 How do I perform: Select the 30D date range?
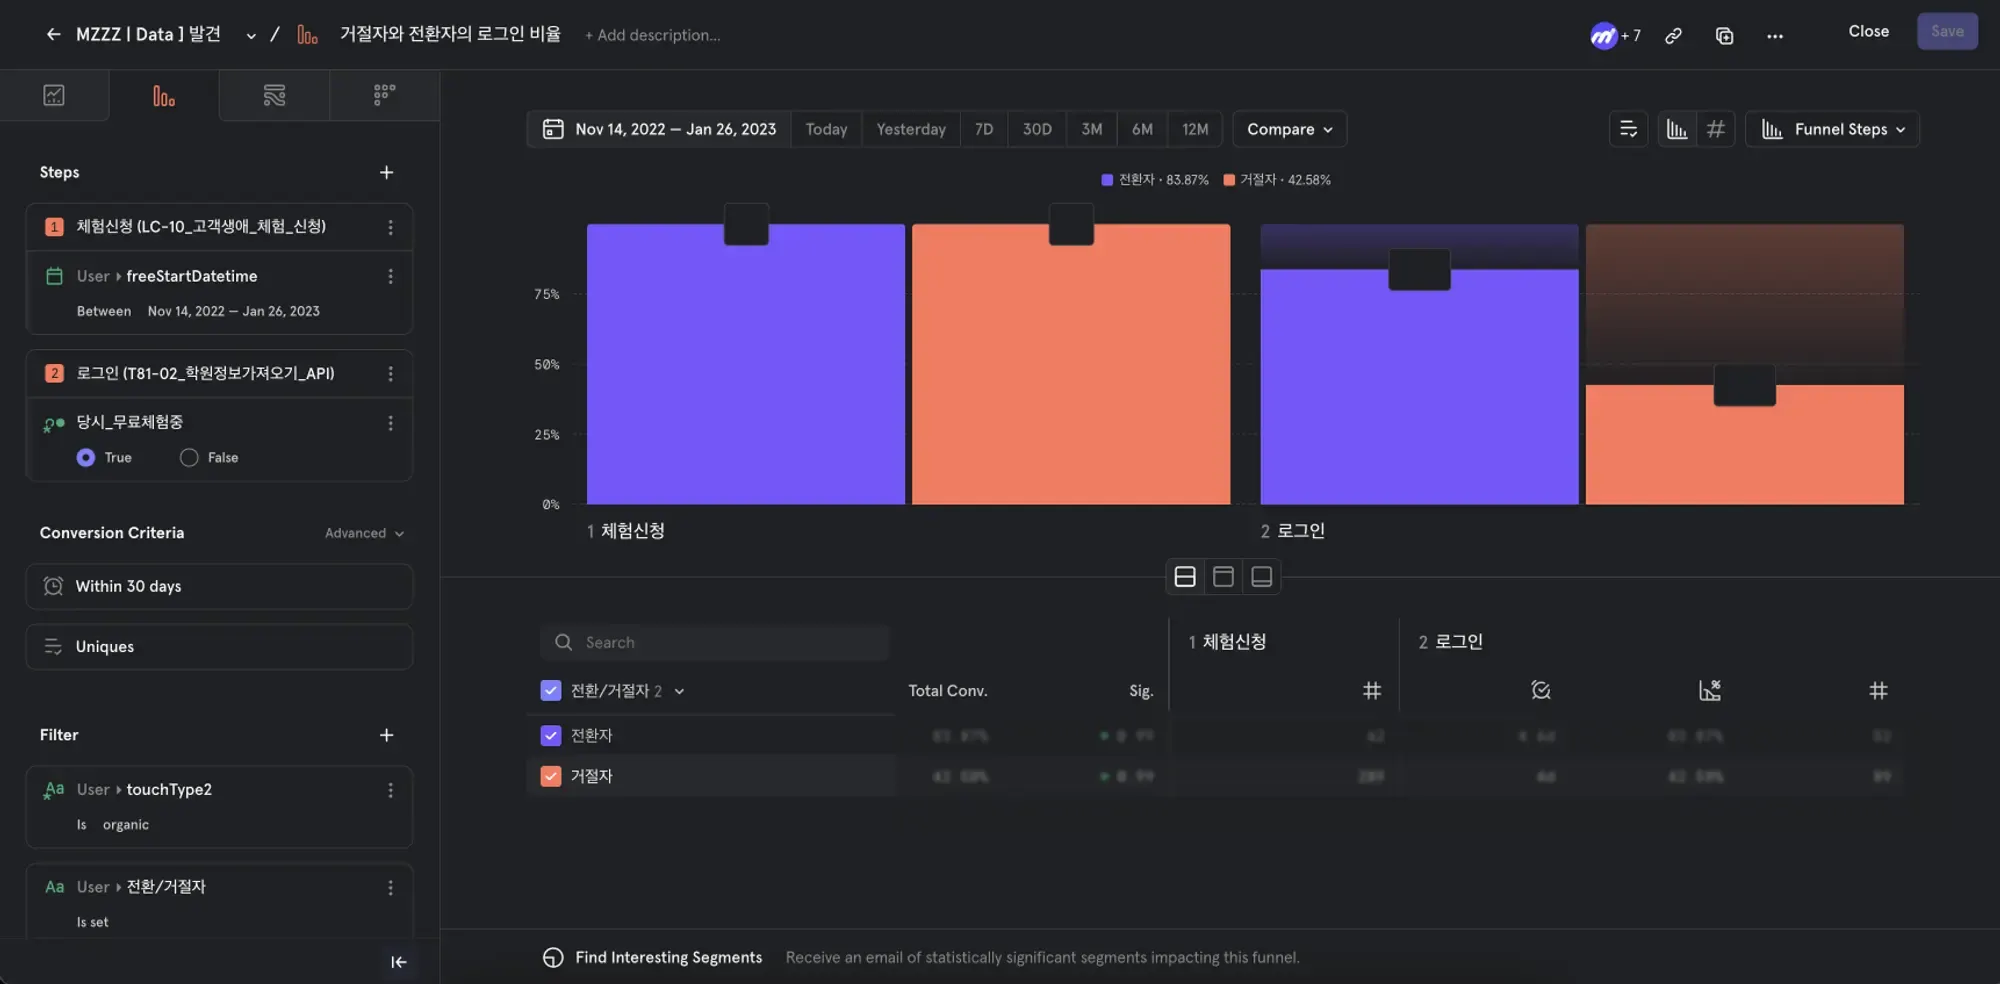point(1036,129)
